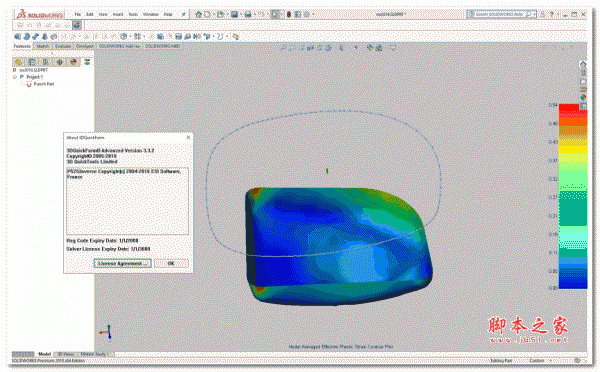Open the Help menu
This screenshot has width=600, height=372.
pyautogui.click(x=168, y=15)
